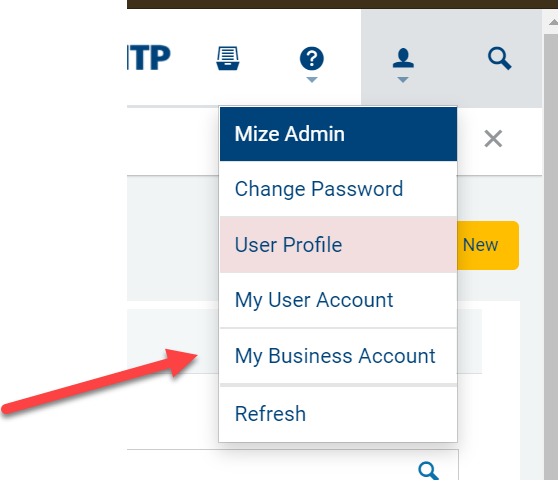
Task: Click the gray X close icon
Action: 493,138
